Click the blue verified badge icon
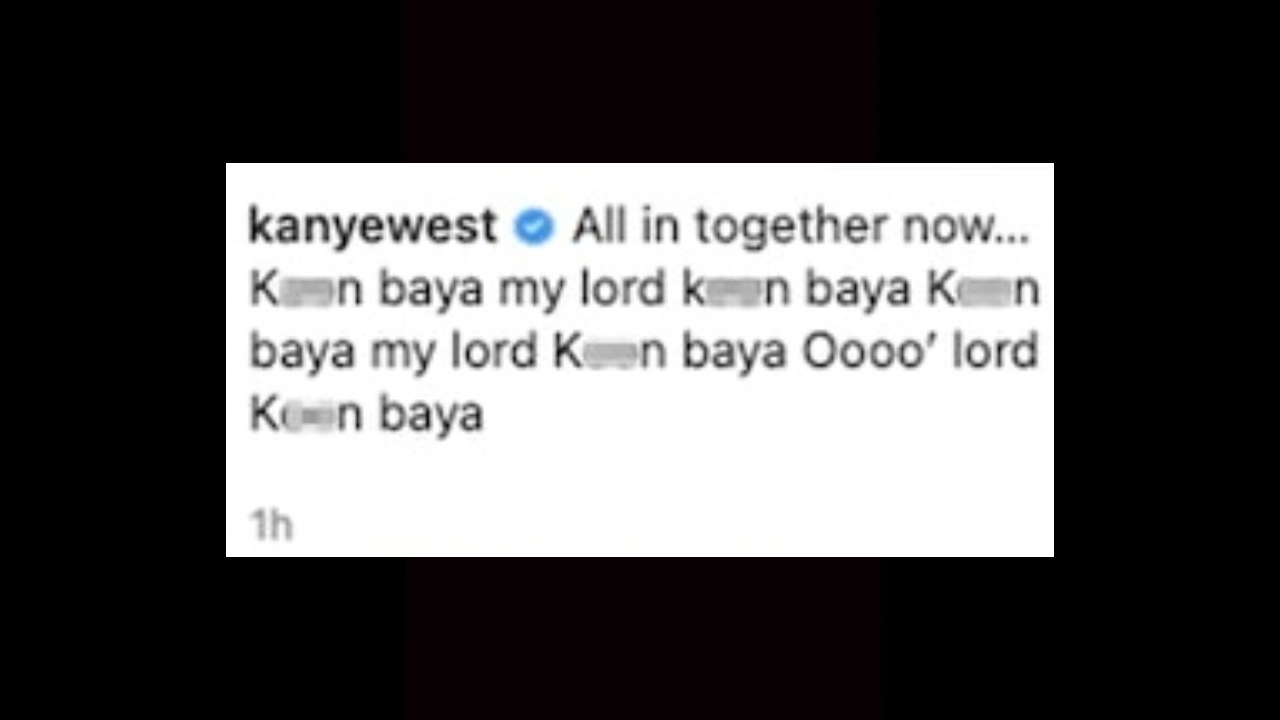This screenshot has height=720, width=1280. pyautogui.click(x=534, y=228)
